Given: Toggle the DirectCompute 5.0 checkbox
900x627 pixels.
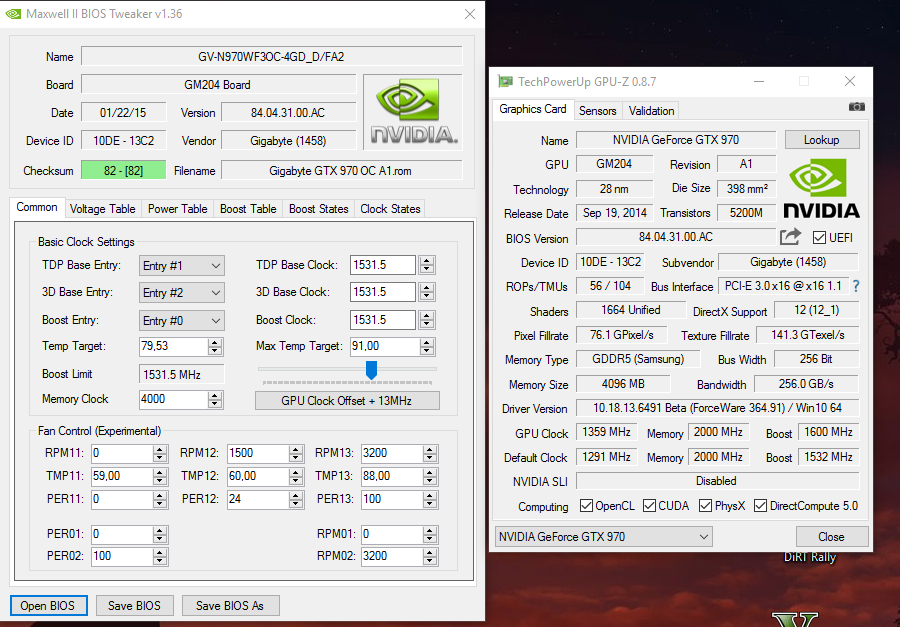Looking at the screenshot, I should click(761, 506).
